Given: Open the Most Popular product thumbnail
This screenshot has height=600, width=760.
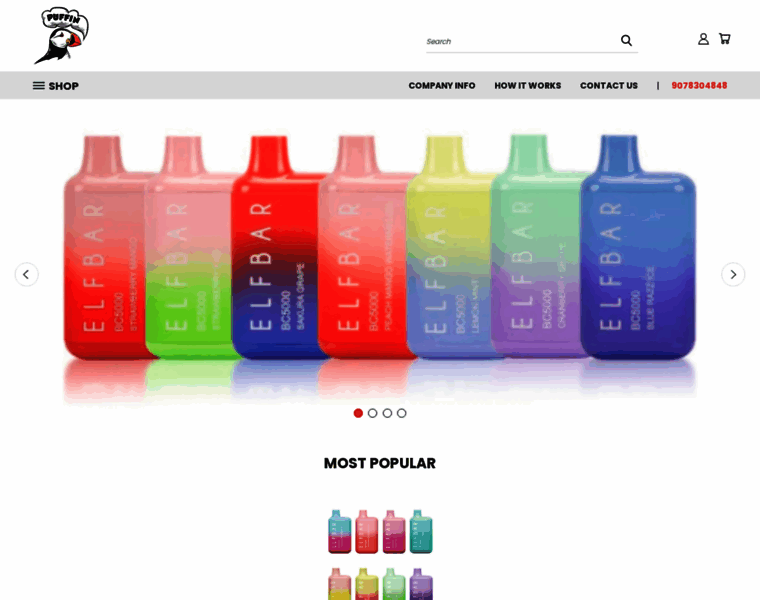Looking at the screenshot, I should tap(380, 554).
